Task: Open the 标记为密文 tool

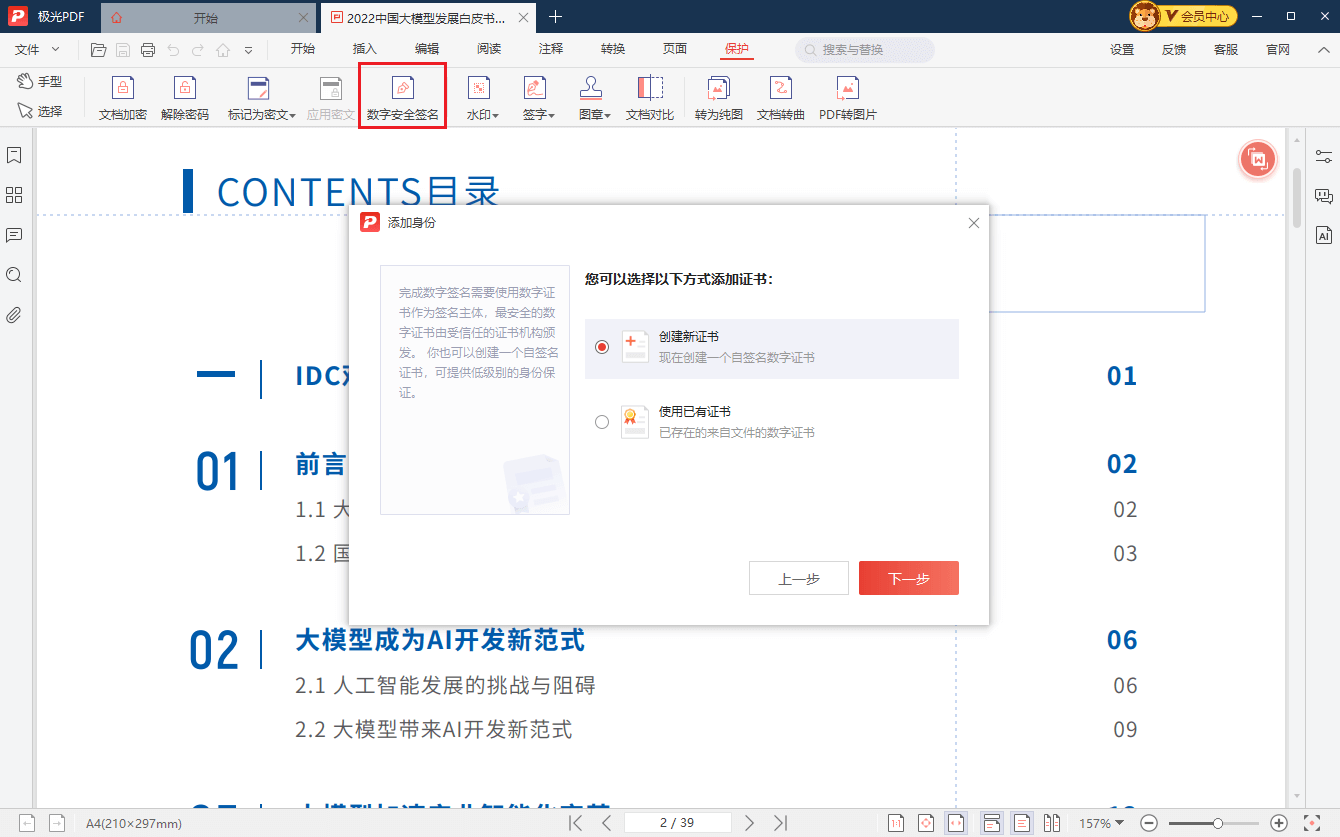Action: [257, 95]
